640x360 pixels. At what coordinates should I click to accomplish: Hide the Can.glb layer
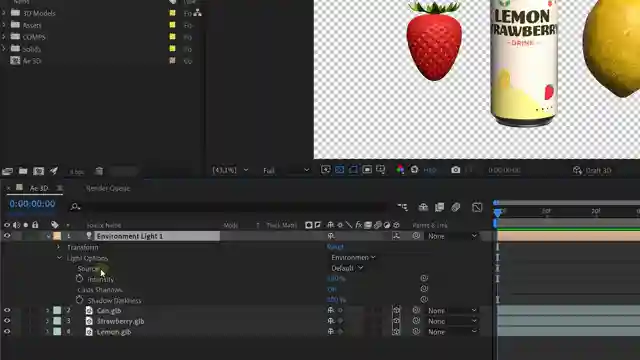coord(7,311)
